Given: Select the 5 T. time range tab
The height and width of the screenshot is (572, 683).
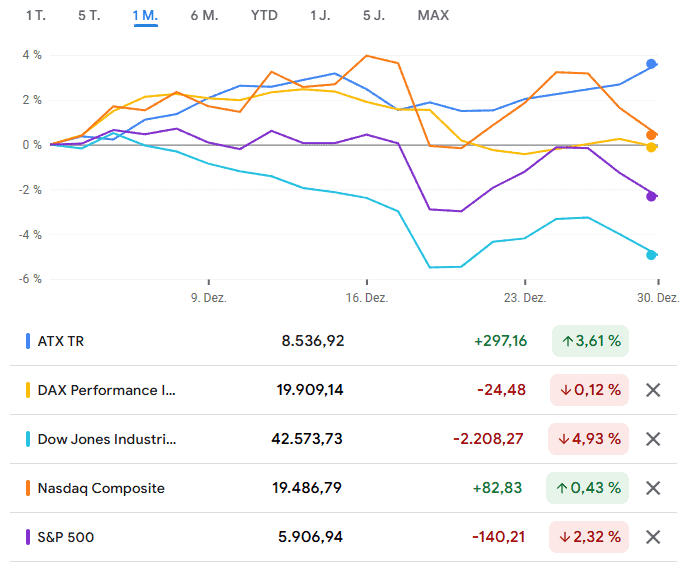Looking at the screenshot, I should [89, 16].
